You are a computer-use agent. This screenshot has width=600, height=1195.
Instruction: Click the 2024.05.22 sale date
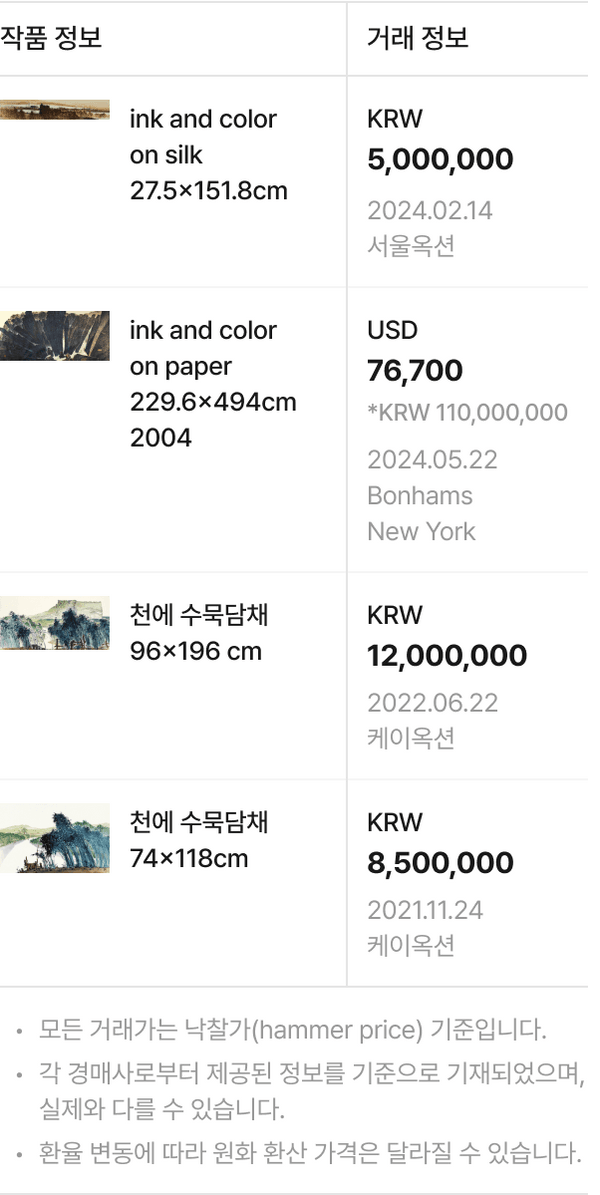coord(432,460)
